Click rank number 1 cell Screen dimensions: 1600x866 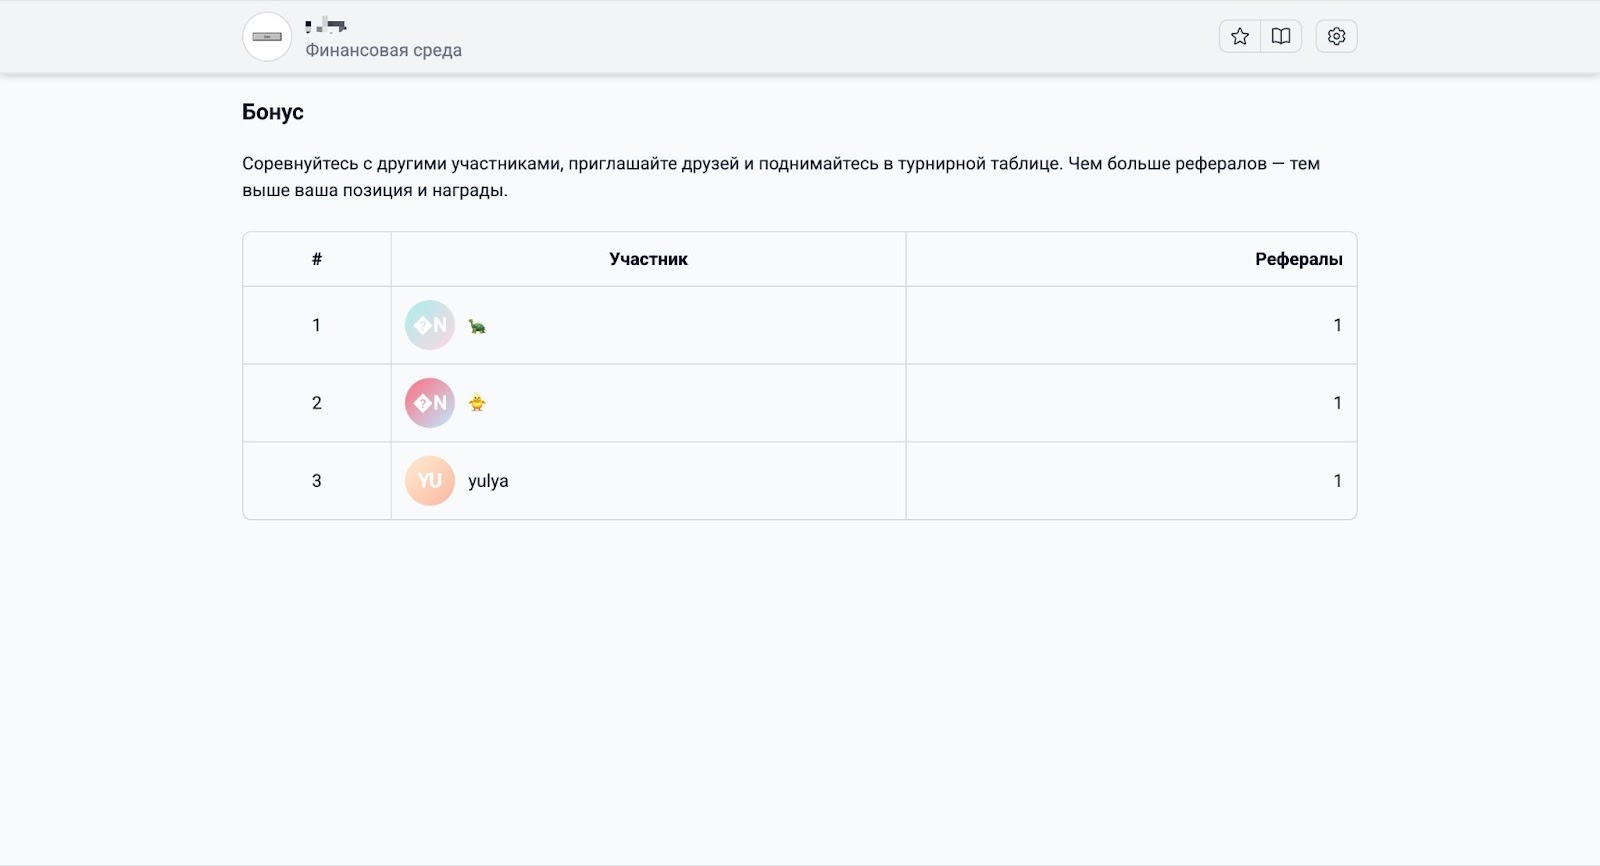coord(317,325)
